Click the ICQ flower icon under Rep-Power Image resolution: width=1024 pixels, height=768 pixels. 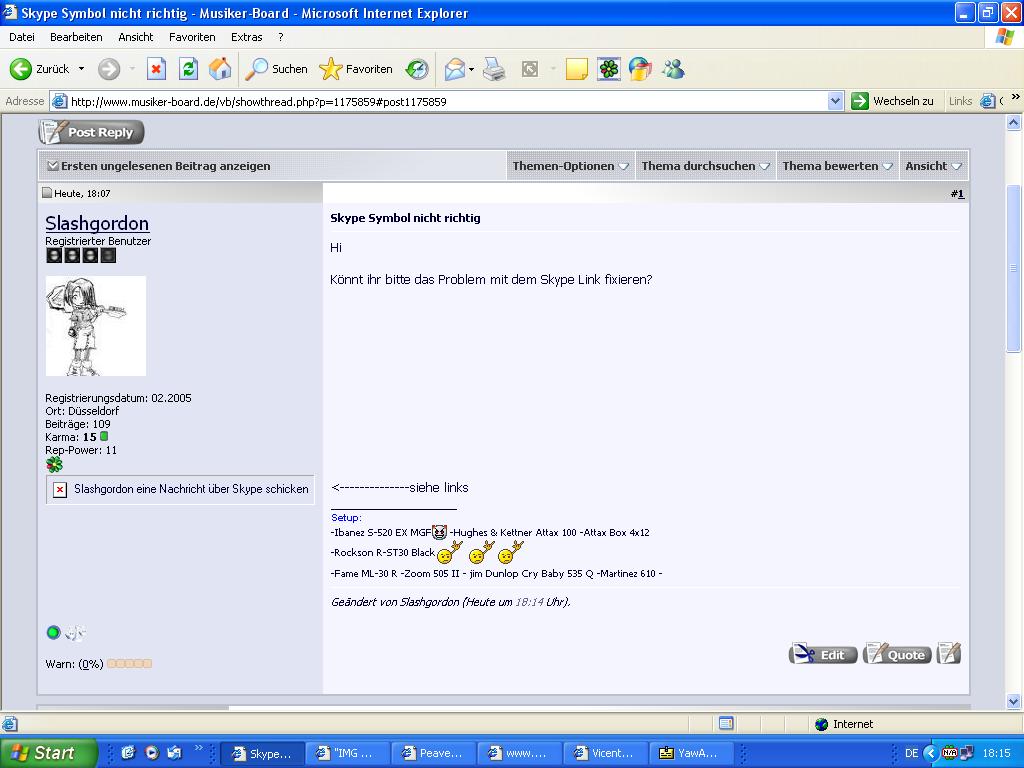coord(54,464)
